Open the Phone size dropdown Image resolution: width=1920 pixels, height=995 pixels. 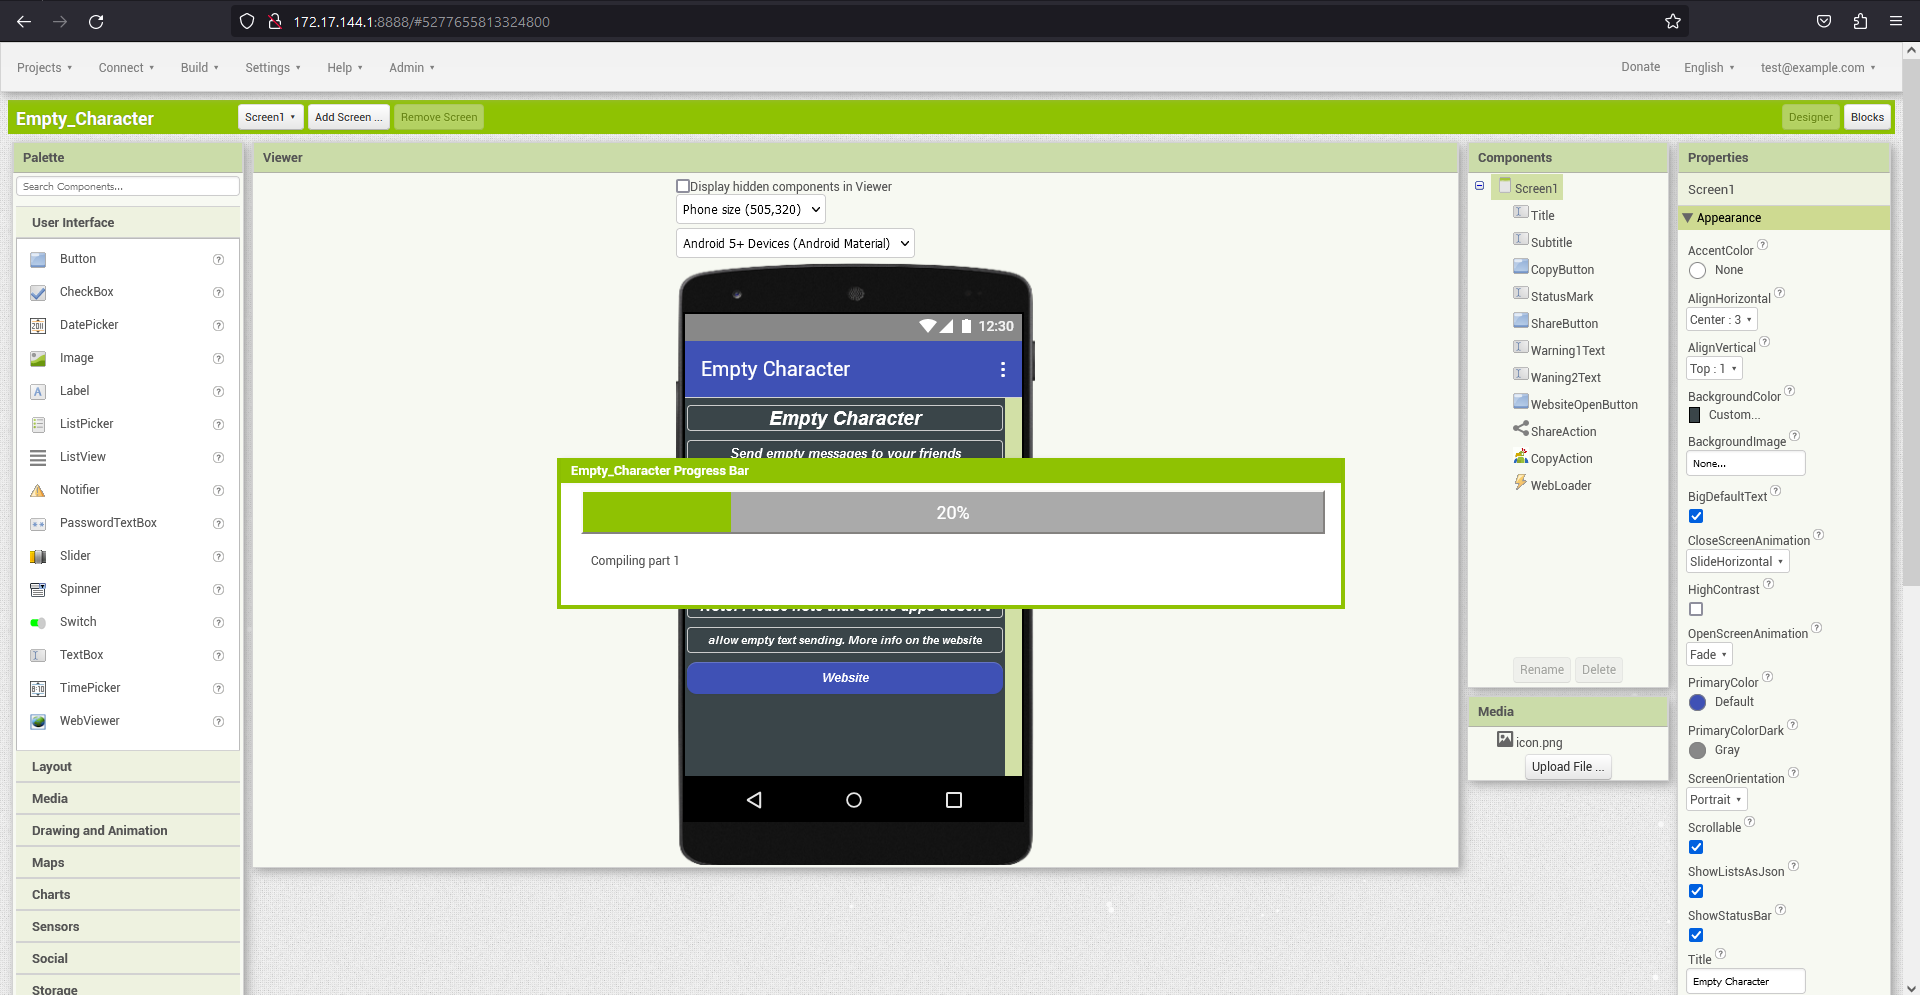(750, 210)
